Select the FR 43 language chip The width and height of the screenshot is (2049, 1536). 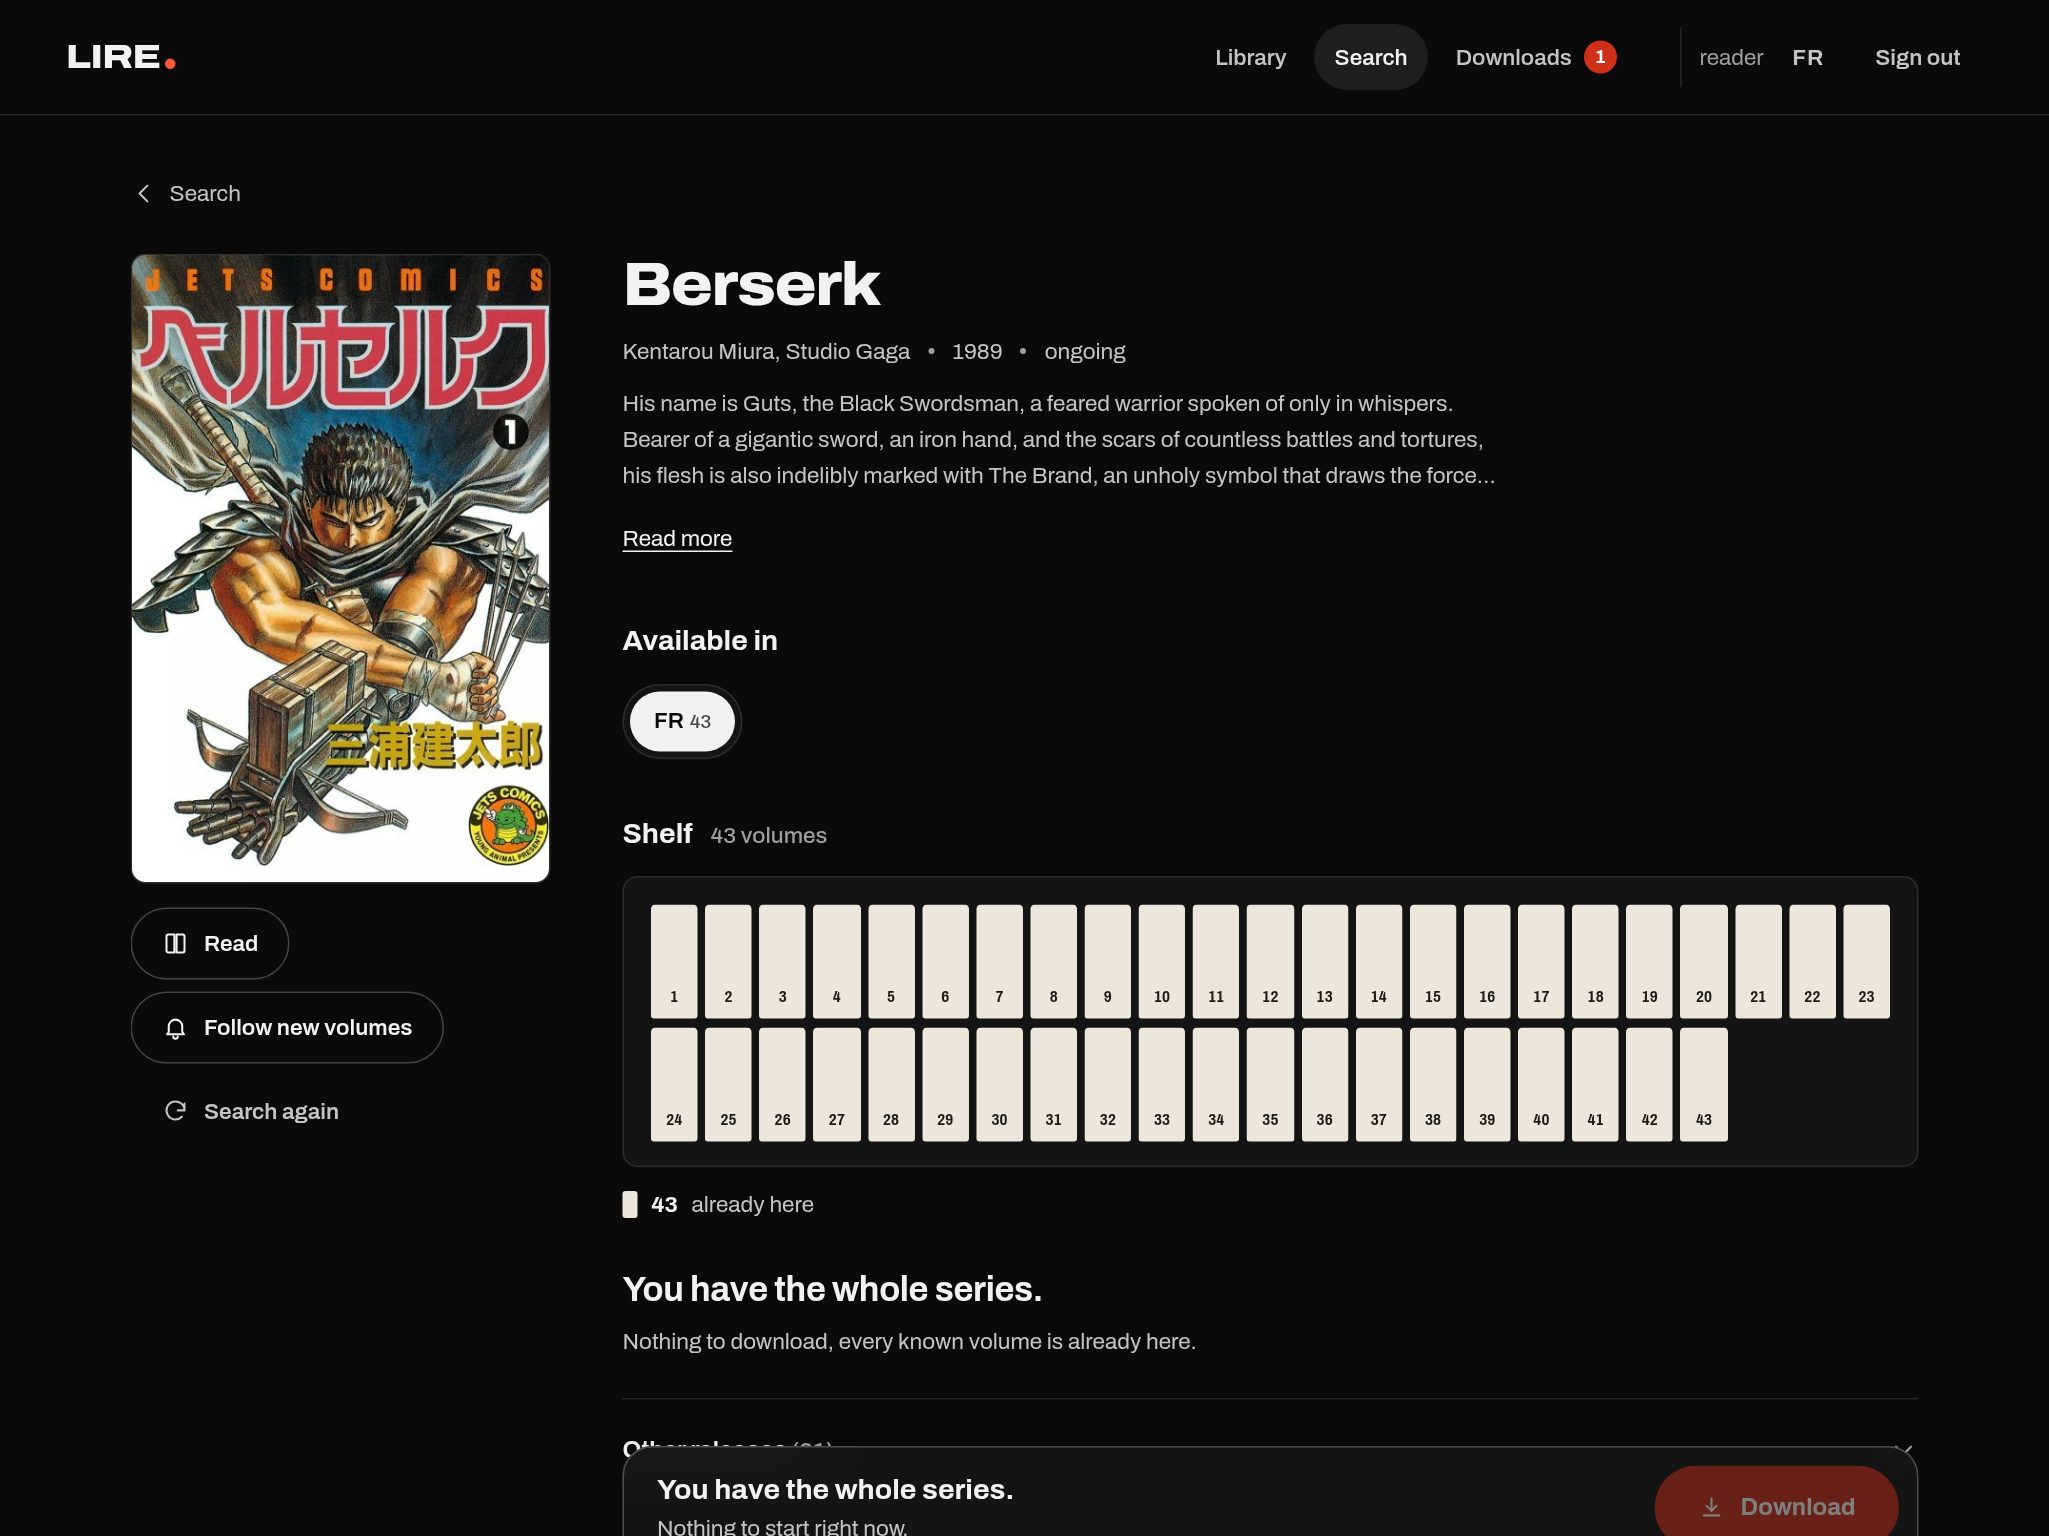click(682, 721)
